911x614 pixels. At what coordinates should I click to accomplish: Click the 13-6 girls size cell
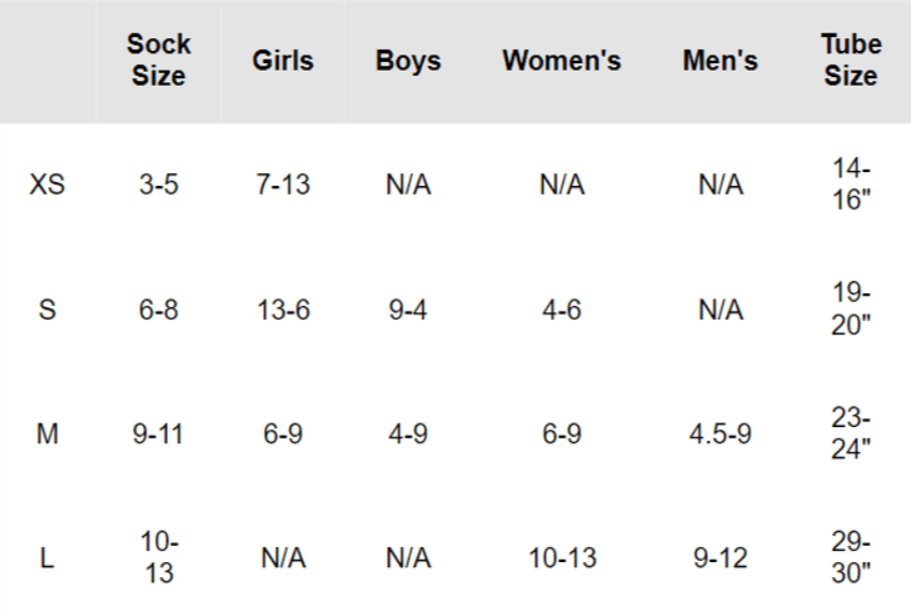point(283,310)
